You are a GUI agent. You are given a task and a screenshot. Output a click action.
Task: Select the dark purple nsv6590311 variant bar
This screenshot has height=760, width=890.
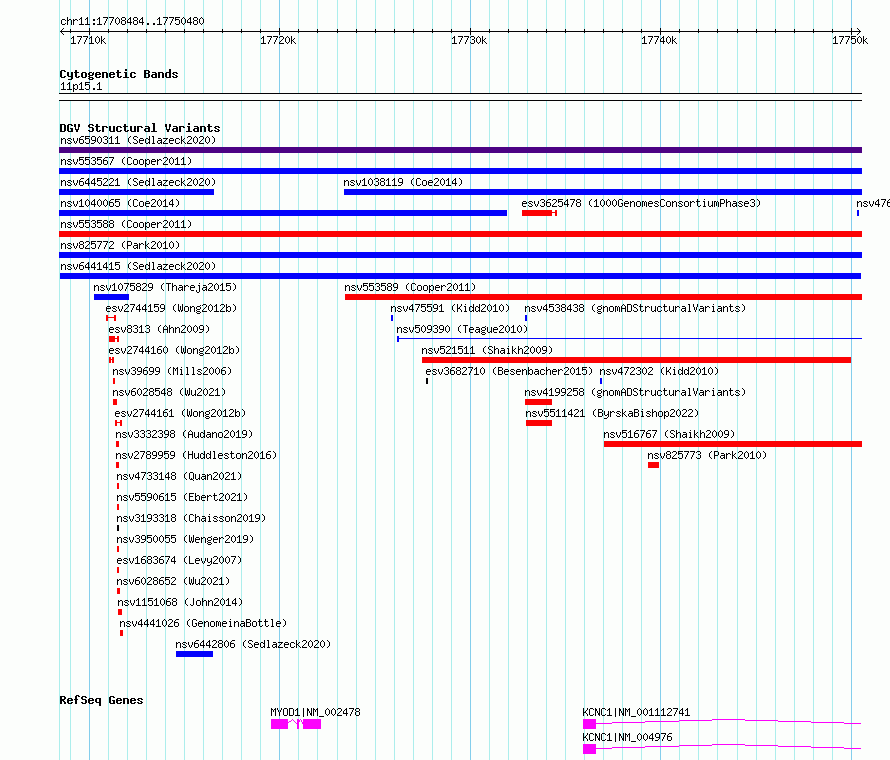(460, 150)
